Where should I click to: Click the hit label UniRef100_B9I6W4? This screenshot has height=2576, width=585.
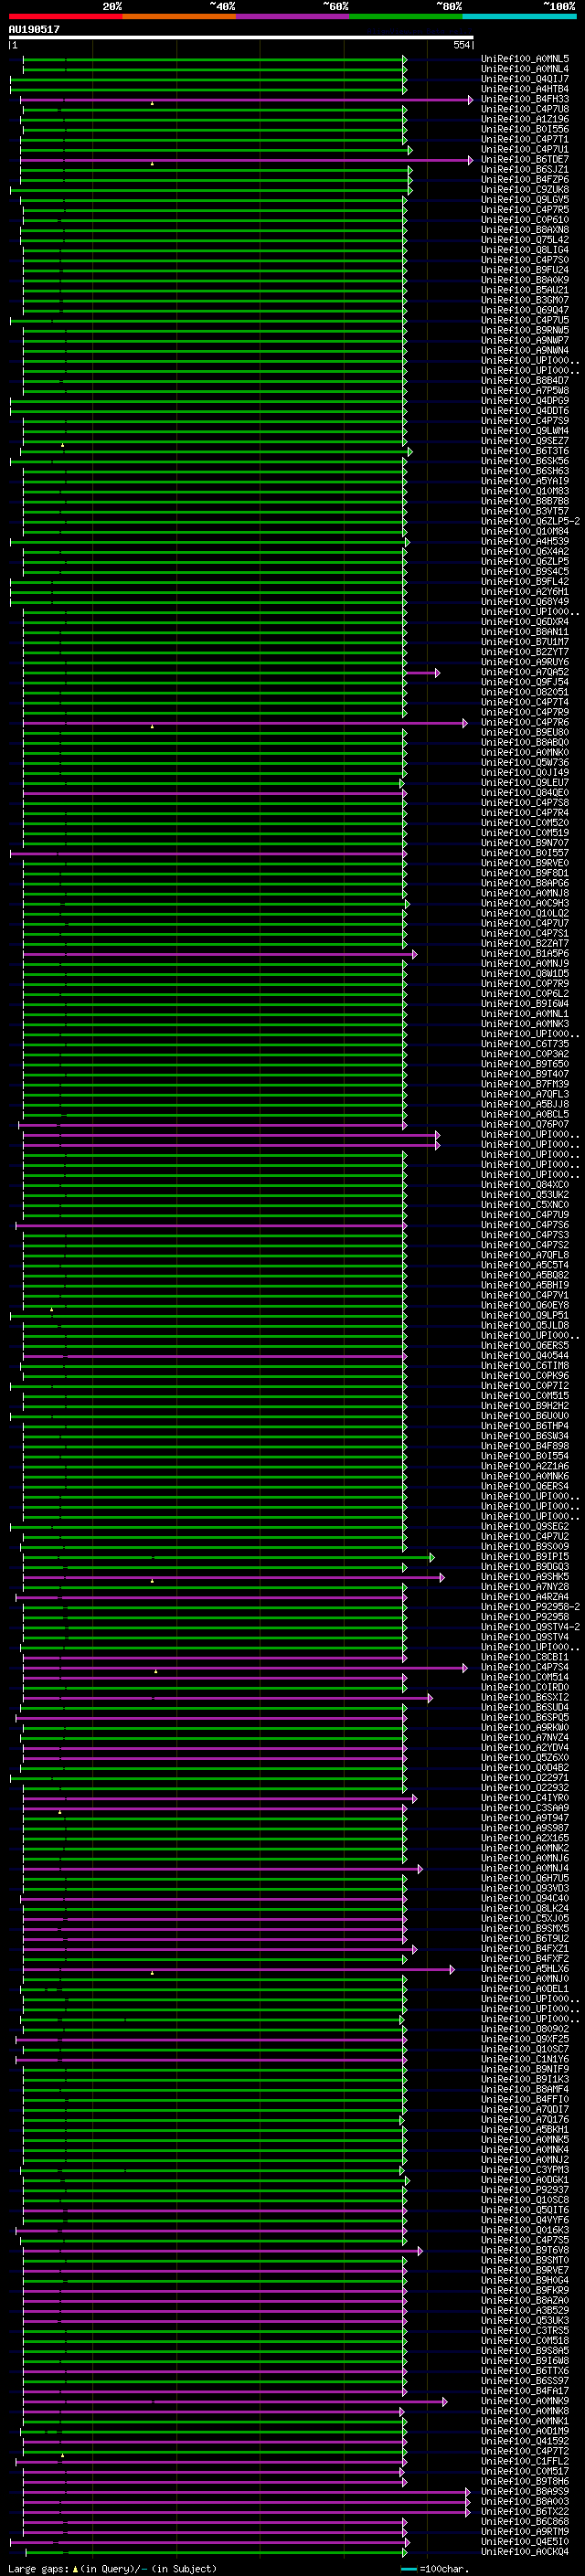(x=525, y=1004)
